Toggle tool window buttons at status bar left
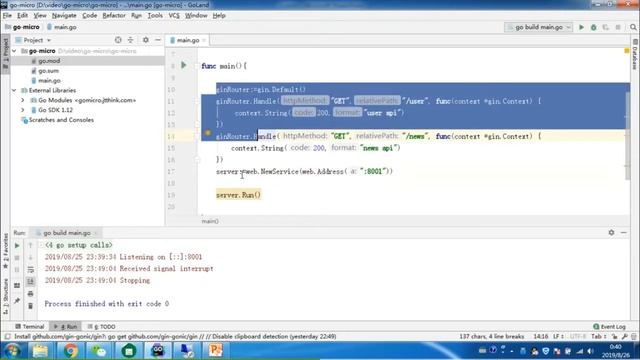The width and height of the screenshot is (640, 360). (7, 336)
